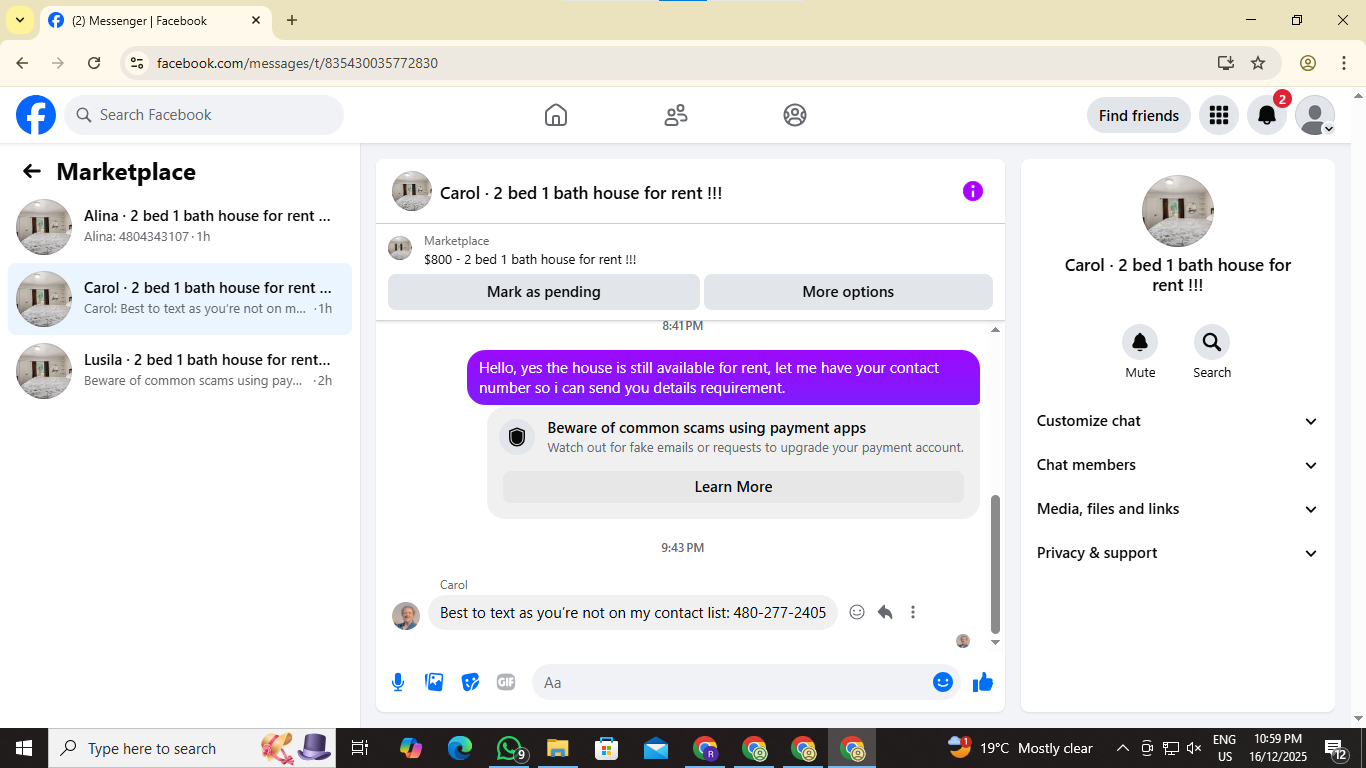This screenshot has height=768, width=1366.
Task: Click Carol's avatar next to her message
Action: (406, 615)
